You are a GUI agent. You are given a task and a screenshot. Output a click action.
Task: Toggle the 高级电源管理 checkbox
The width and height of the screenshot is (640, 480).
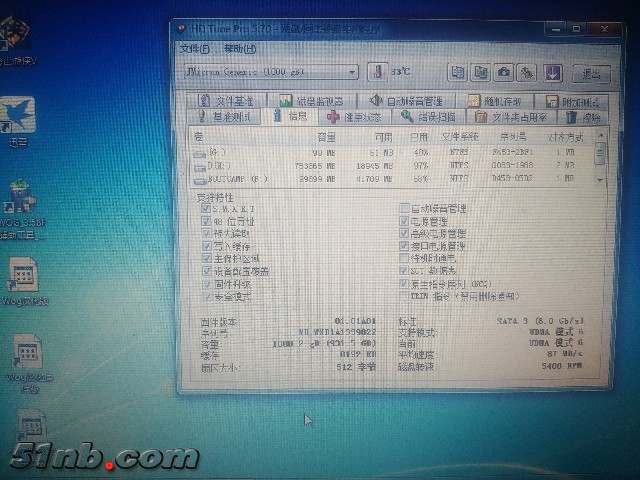tap(404, 233)
